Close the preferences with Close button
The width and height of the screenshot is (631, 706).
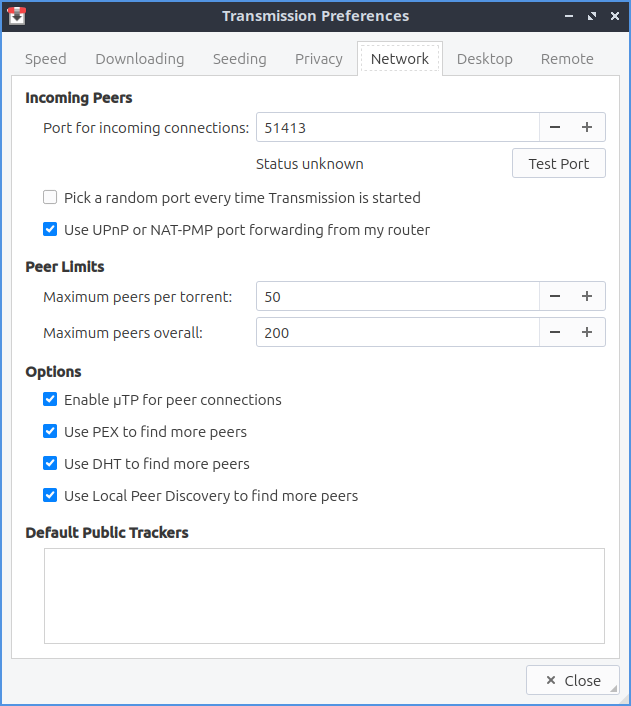[573, 680]
